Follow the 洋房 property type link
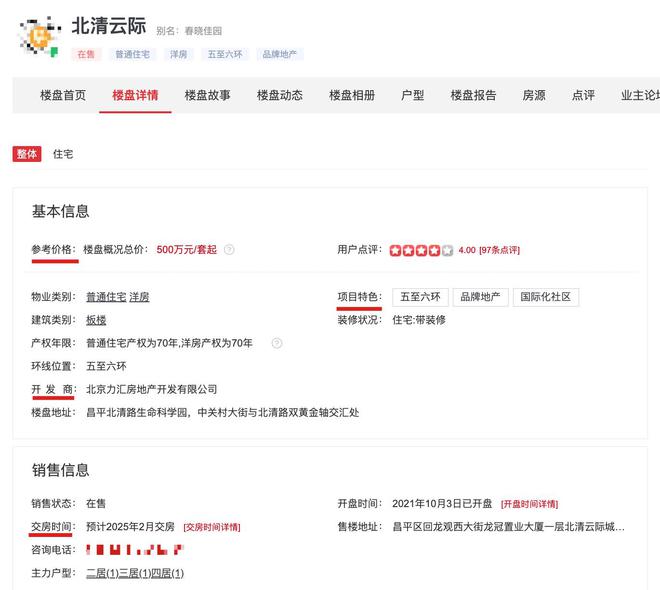 click(139, 297)
